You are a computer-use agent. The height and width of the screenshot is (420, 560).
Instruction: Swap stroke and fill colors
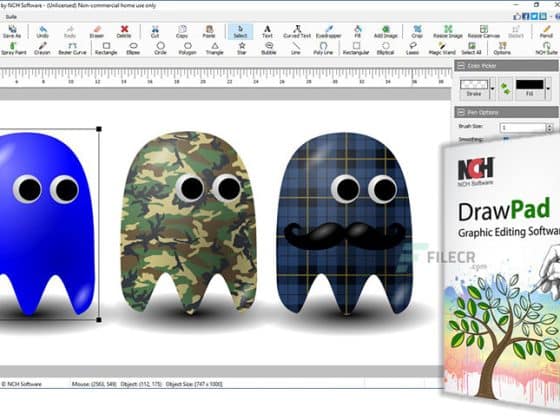coord(505,89)
